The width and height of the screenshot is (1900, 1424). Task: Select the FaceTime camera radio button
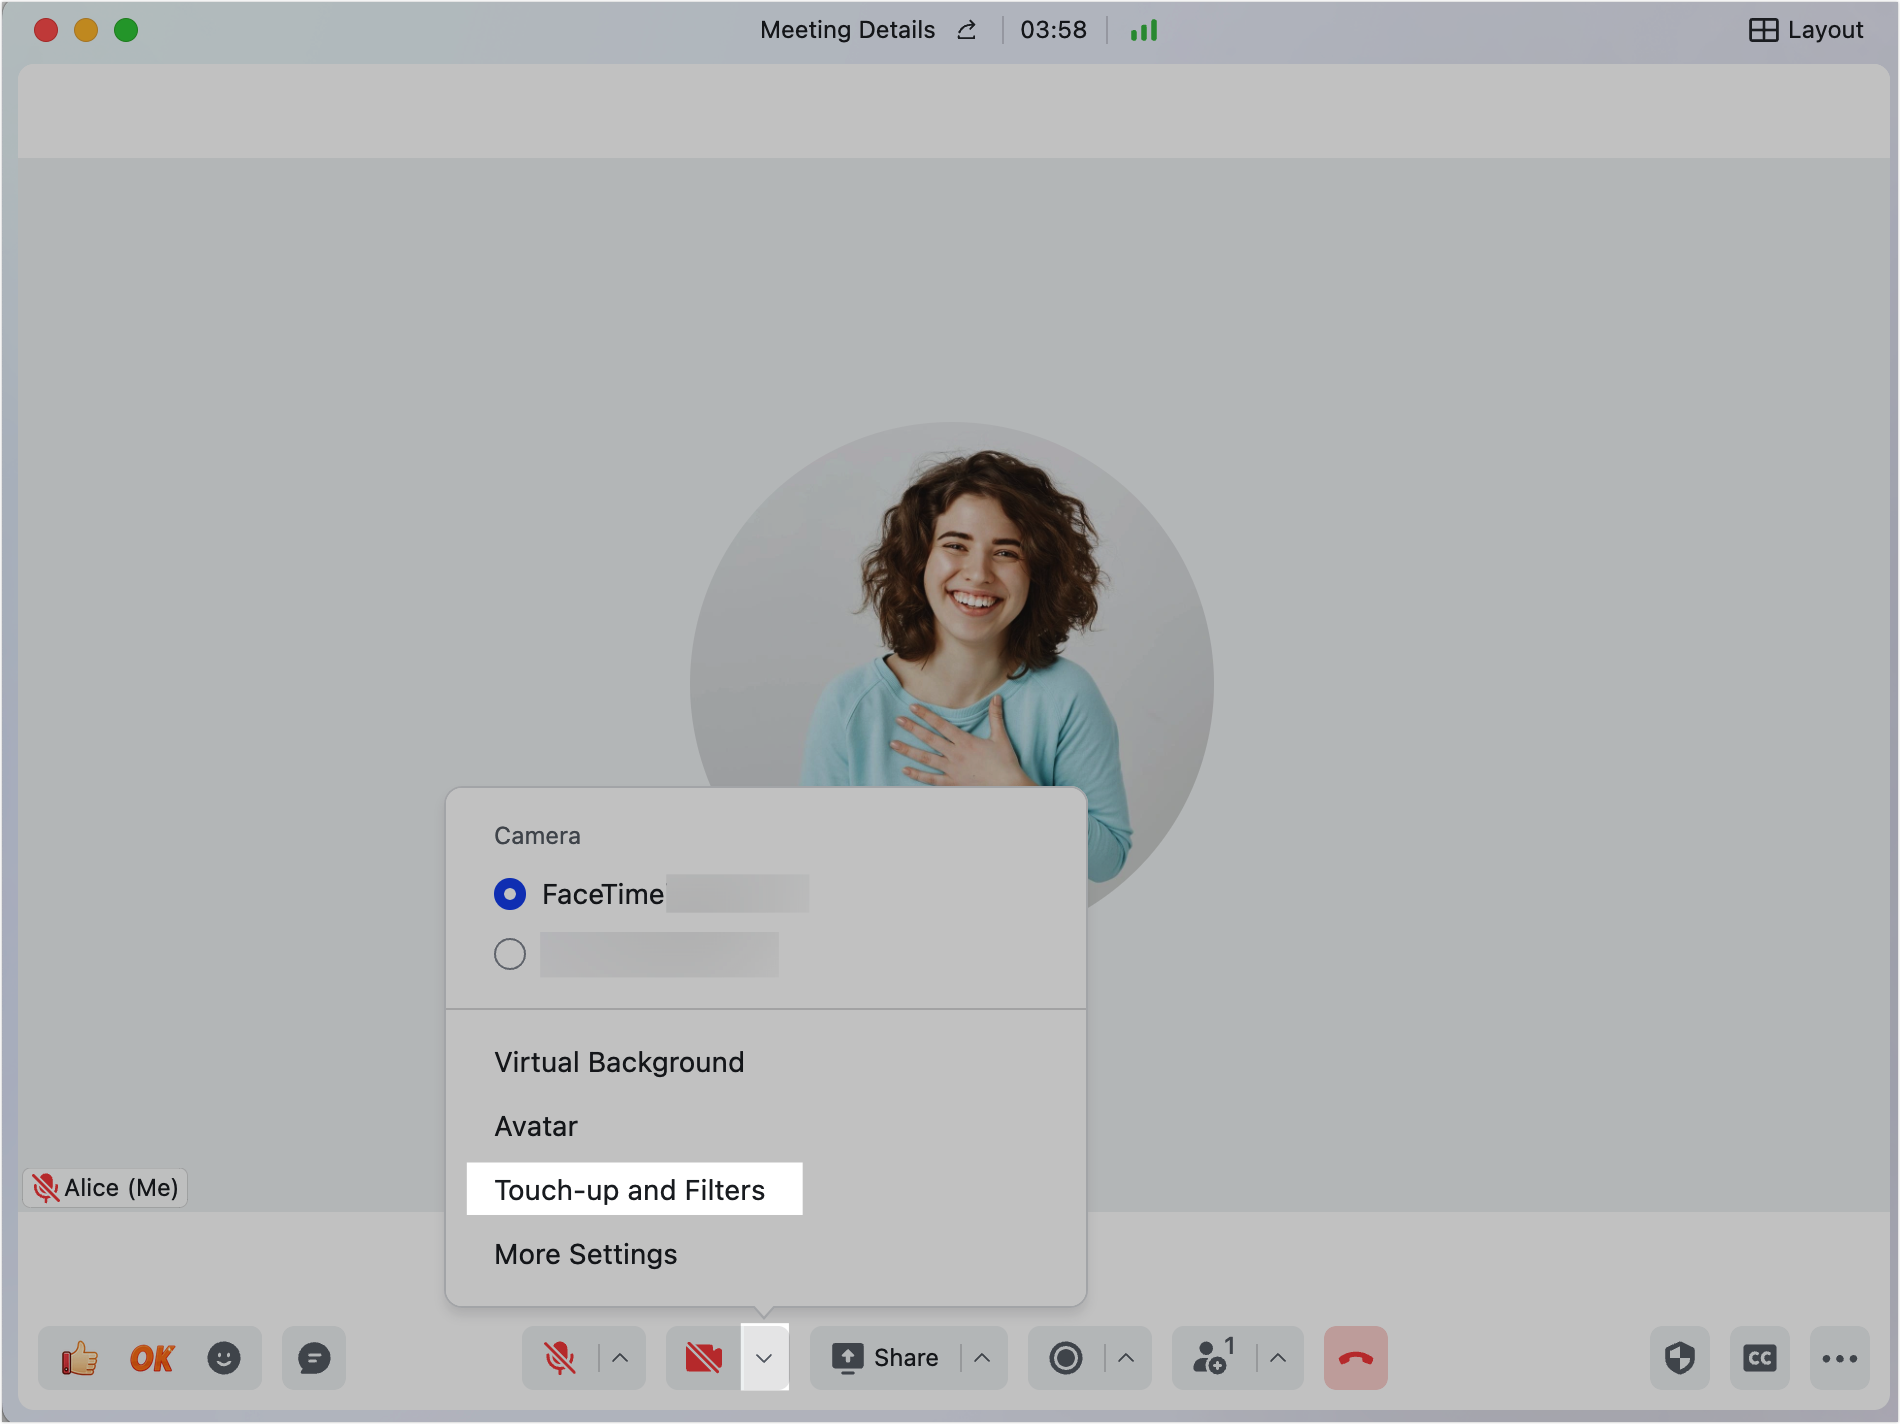pos(510,894)
